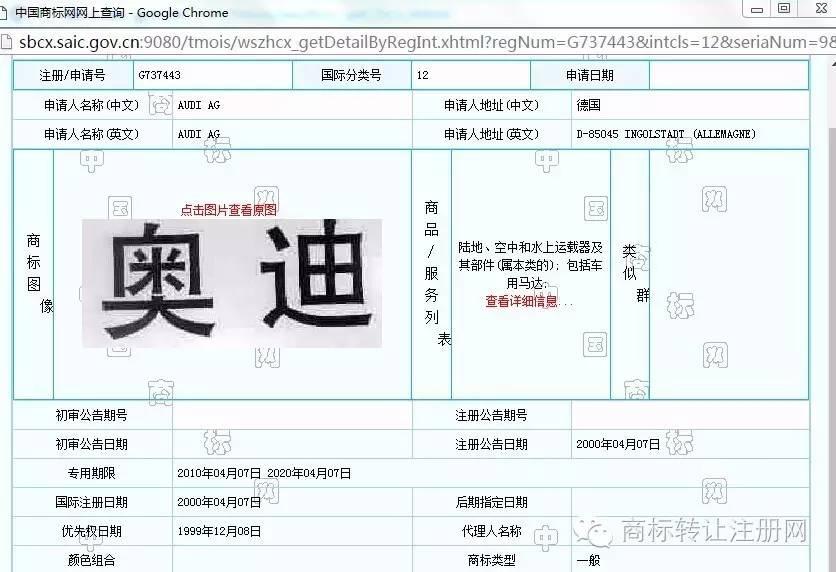Maximize the Chrome window

pos(784,9)
